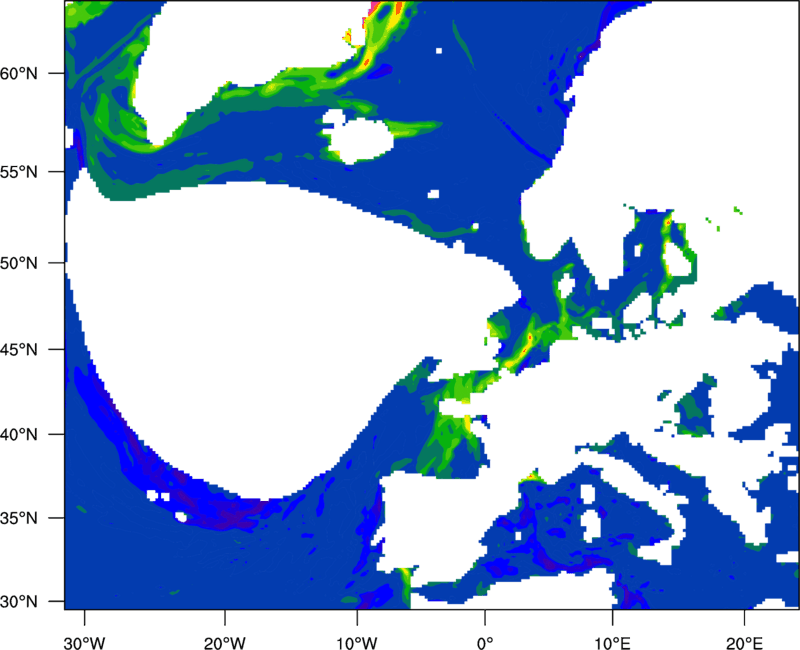Click the 10°W longitude label
This screenshot has width=800, height=650.
(357, 643)
